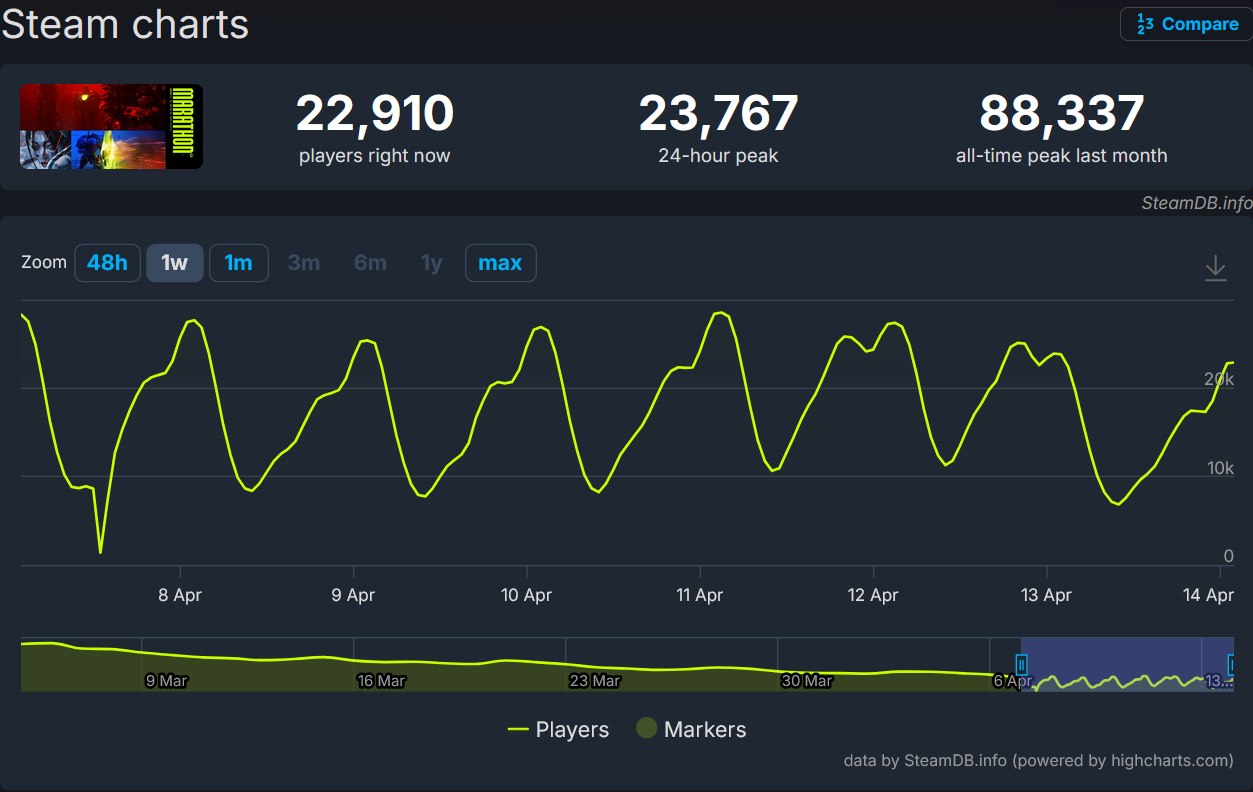The height and width of the screenshot is (792, 1253).
Task: Click the 20k y-axis label
Action: pyautogui.click(x=1219, y=380)
